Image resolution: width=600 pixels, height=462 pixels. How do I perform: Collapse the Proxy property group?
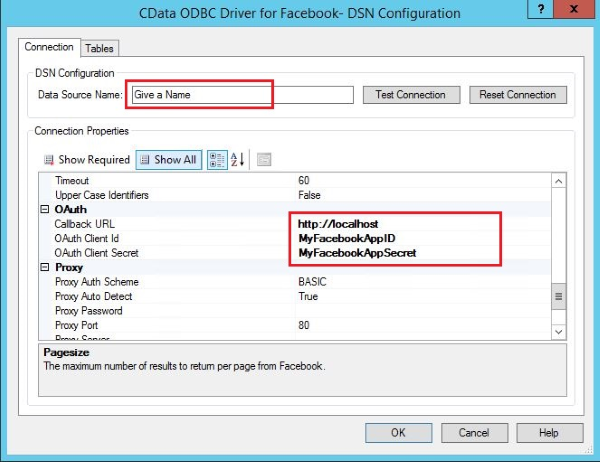click(x=46, y=268)
